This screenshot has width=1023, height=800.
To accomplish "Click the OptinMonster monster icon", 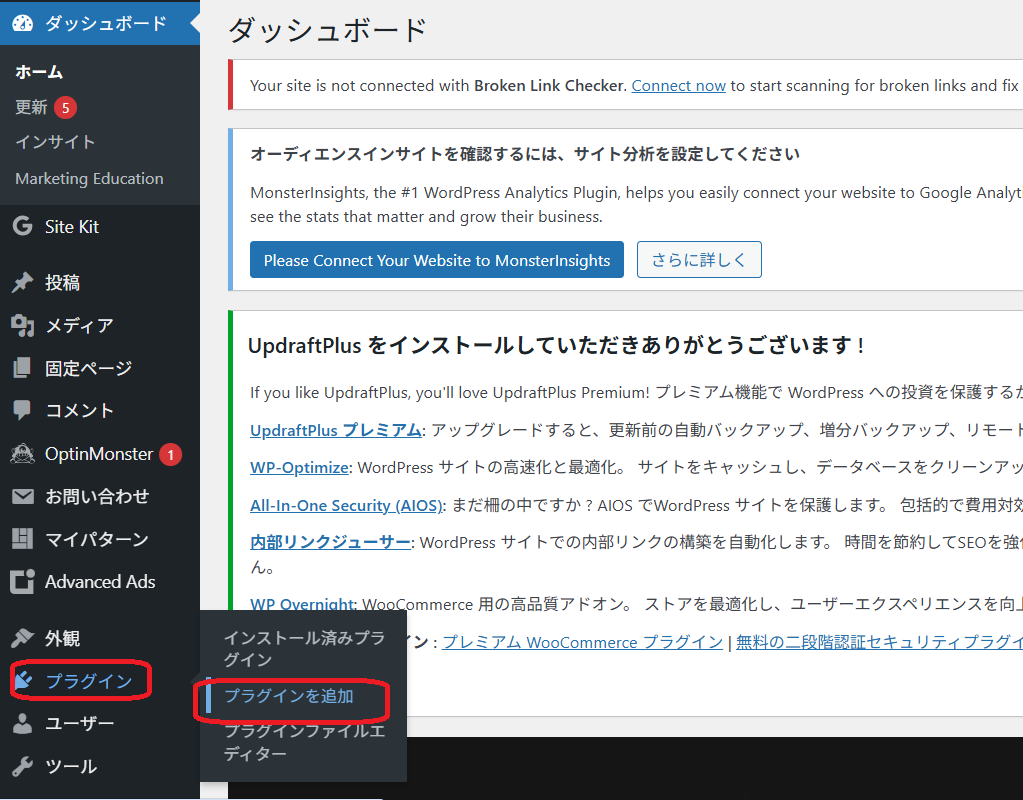I will 22,454.
